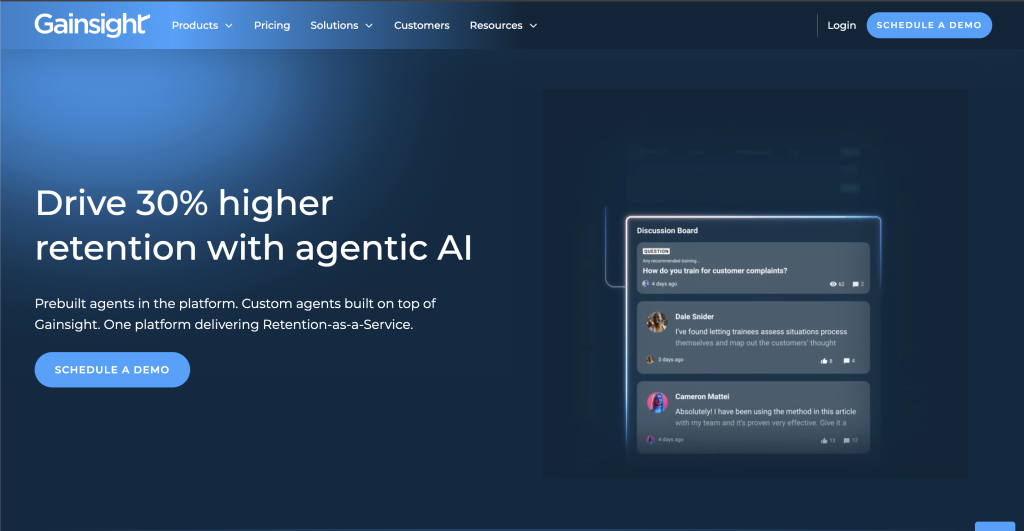
Task: Click the Cameron Mattei name
Action: (702, 396)
